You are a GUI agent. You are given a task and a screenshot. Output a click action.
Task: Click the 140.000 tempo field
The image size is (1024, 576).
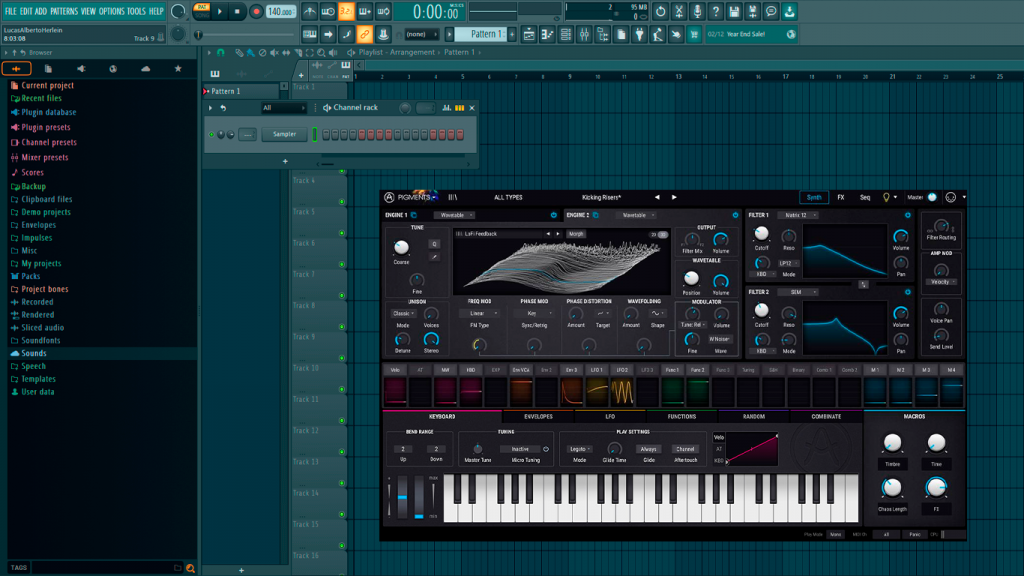coord(280,12)
